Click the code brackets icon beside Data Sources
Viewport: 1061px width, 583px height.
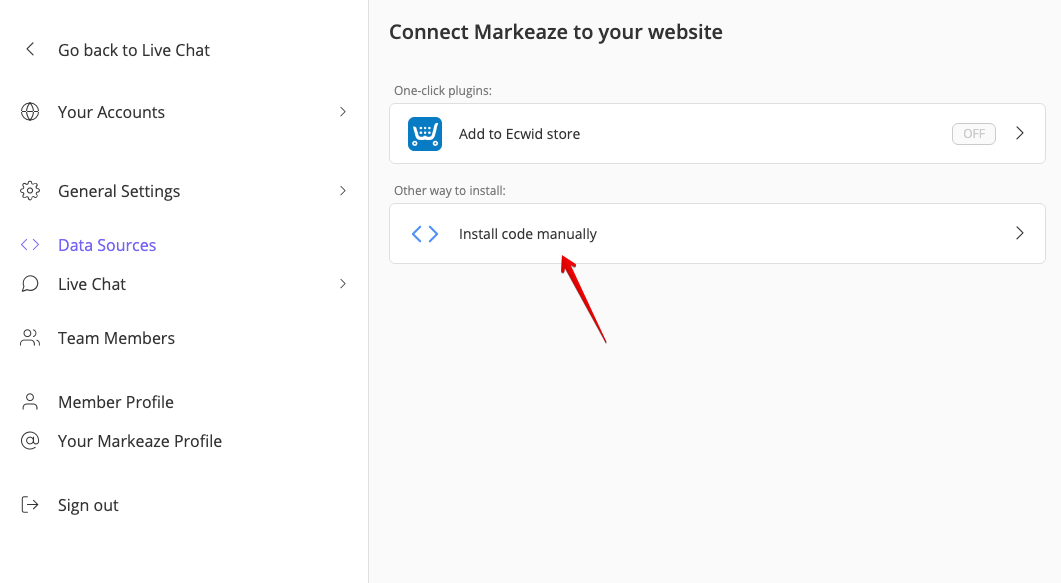pos(30,245)
